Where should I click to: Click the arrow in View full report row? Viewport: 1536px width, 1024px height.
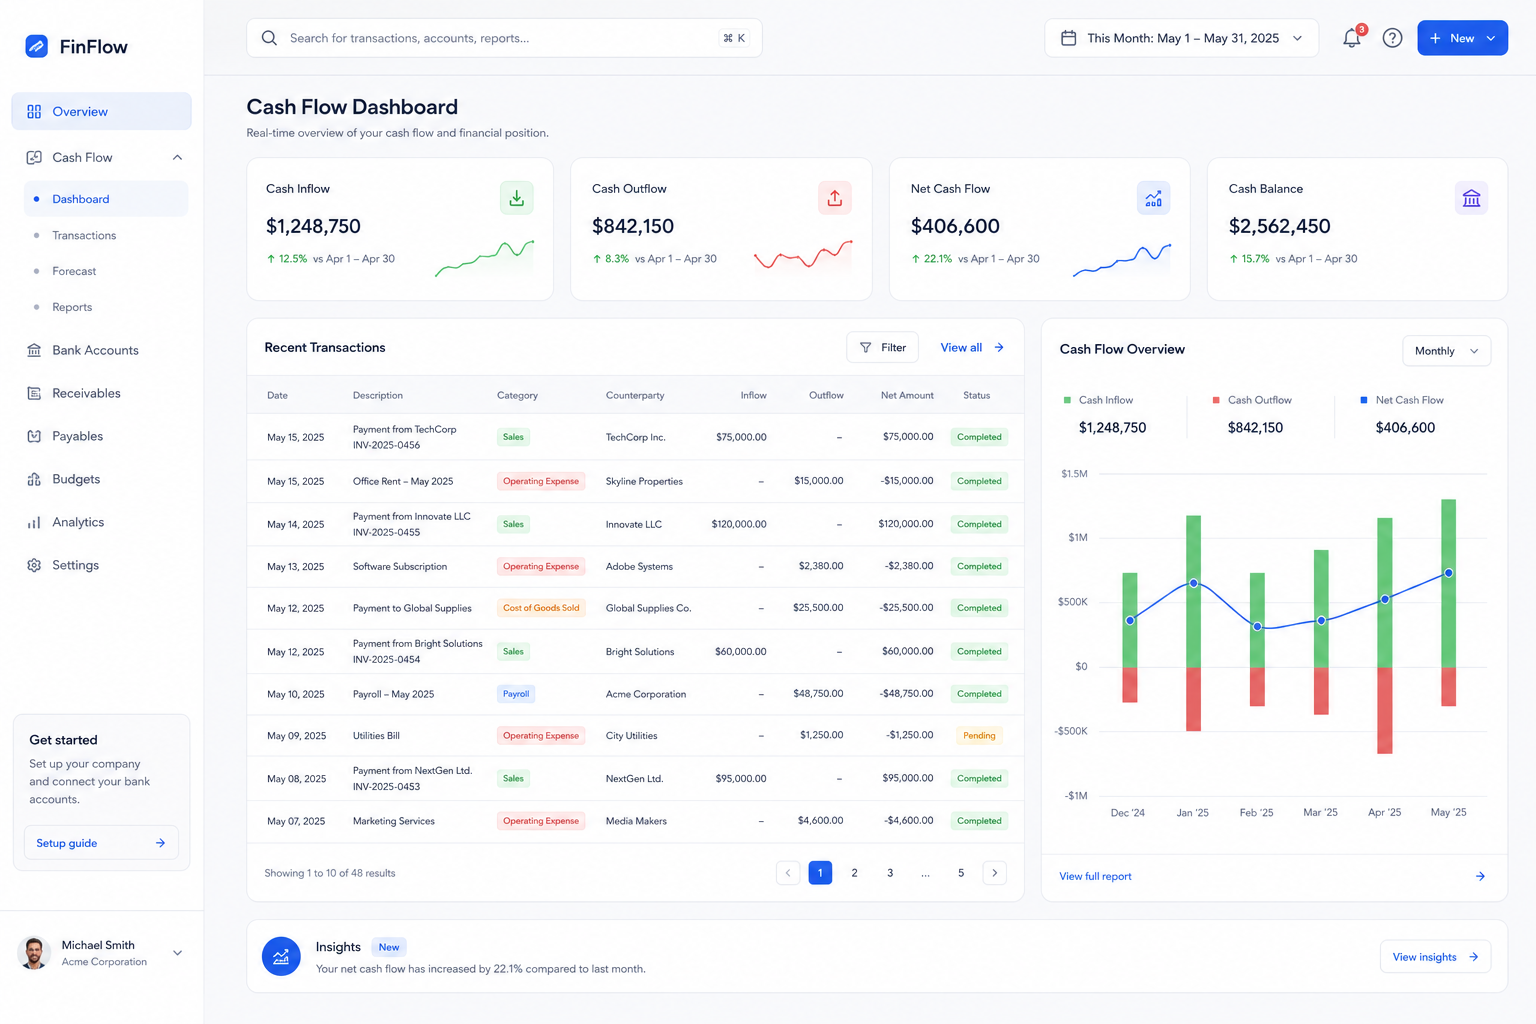pos(1480,876)
